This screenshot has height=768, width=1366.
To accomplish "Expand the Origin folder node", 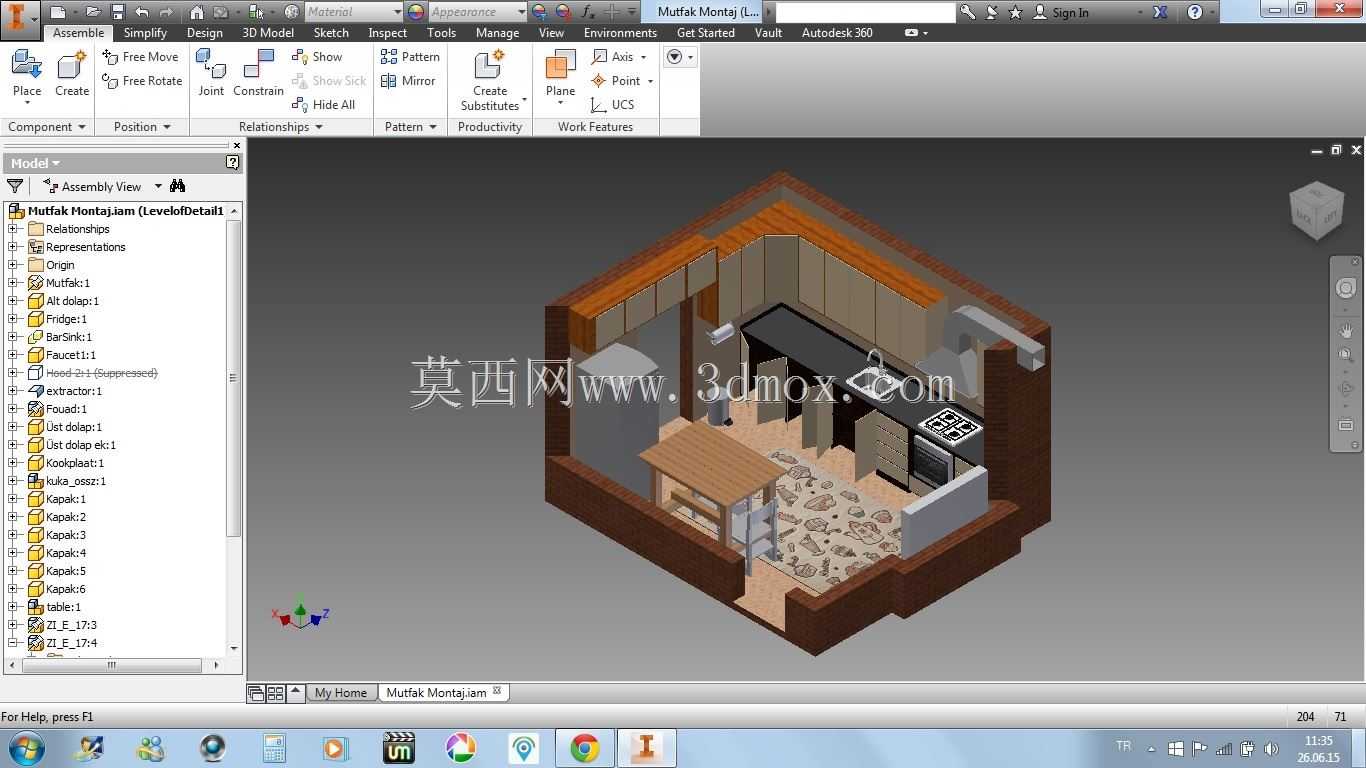I will tap(14, 265).
